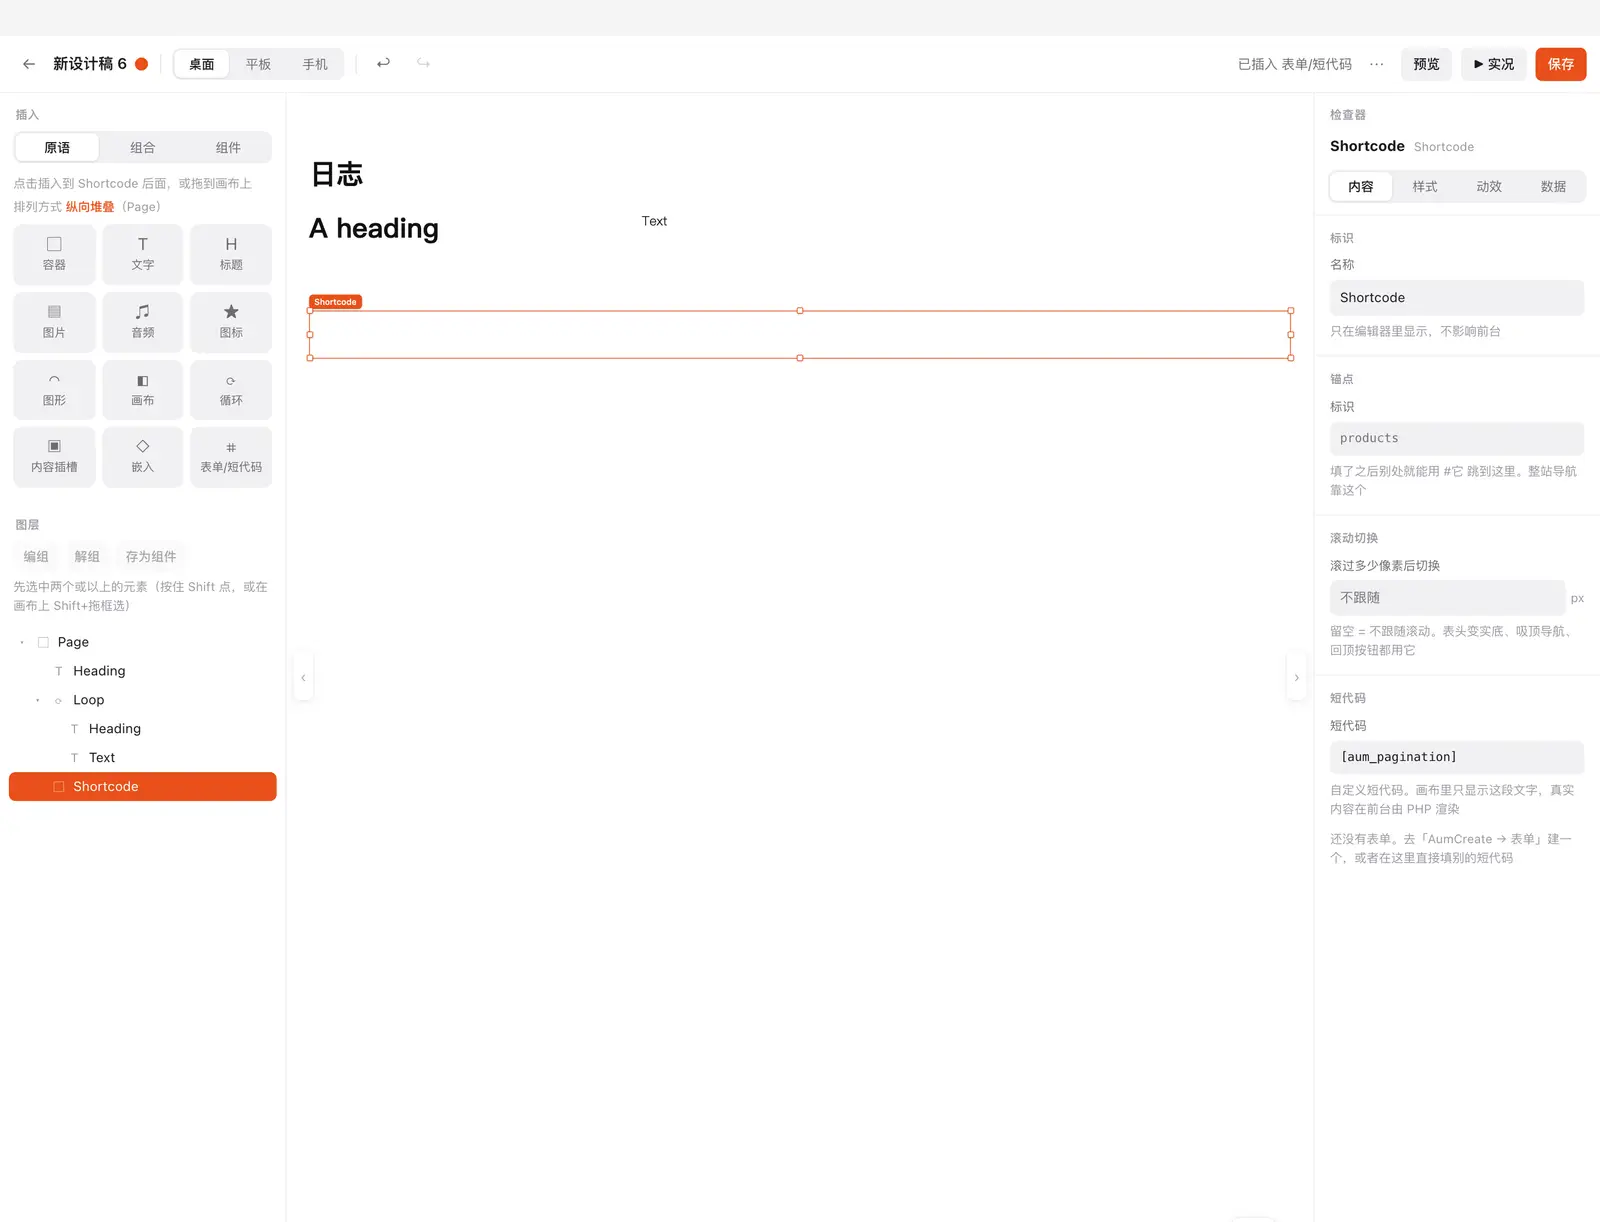The width and height of the screenshot is (1600, 1222).
Task: Switch viewport to 桌面 desktop
Action: 202,64
